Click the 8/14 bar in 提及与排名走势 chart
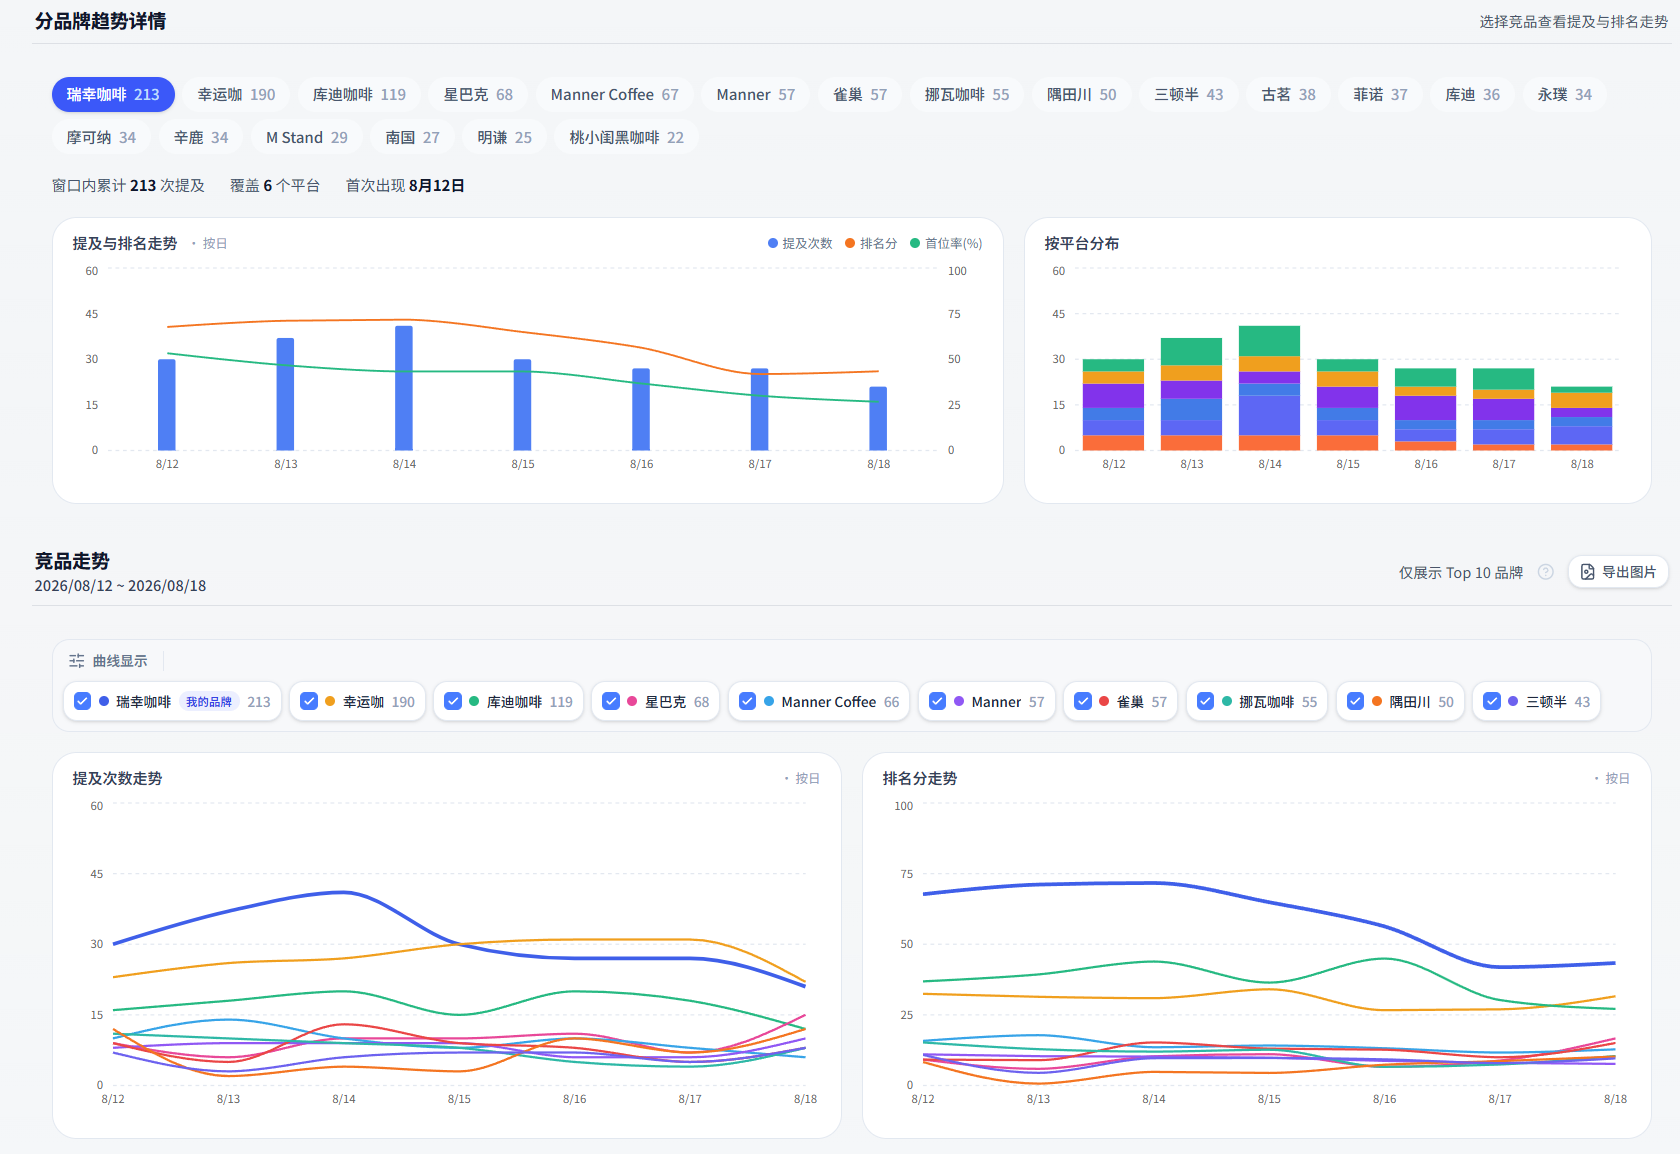Screen dimensions: 1680x1154 pos(404,388)
